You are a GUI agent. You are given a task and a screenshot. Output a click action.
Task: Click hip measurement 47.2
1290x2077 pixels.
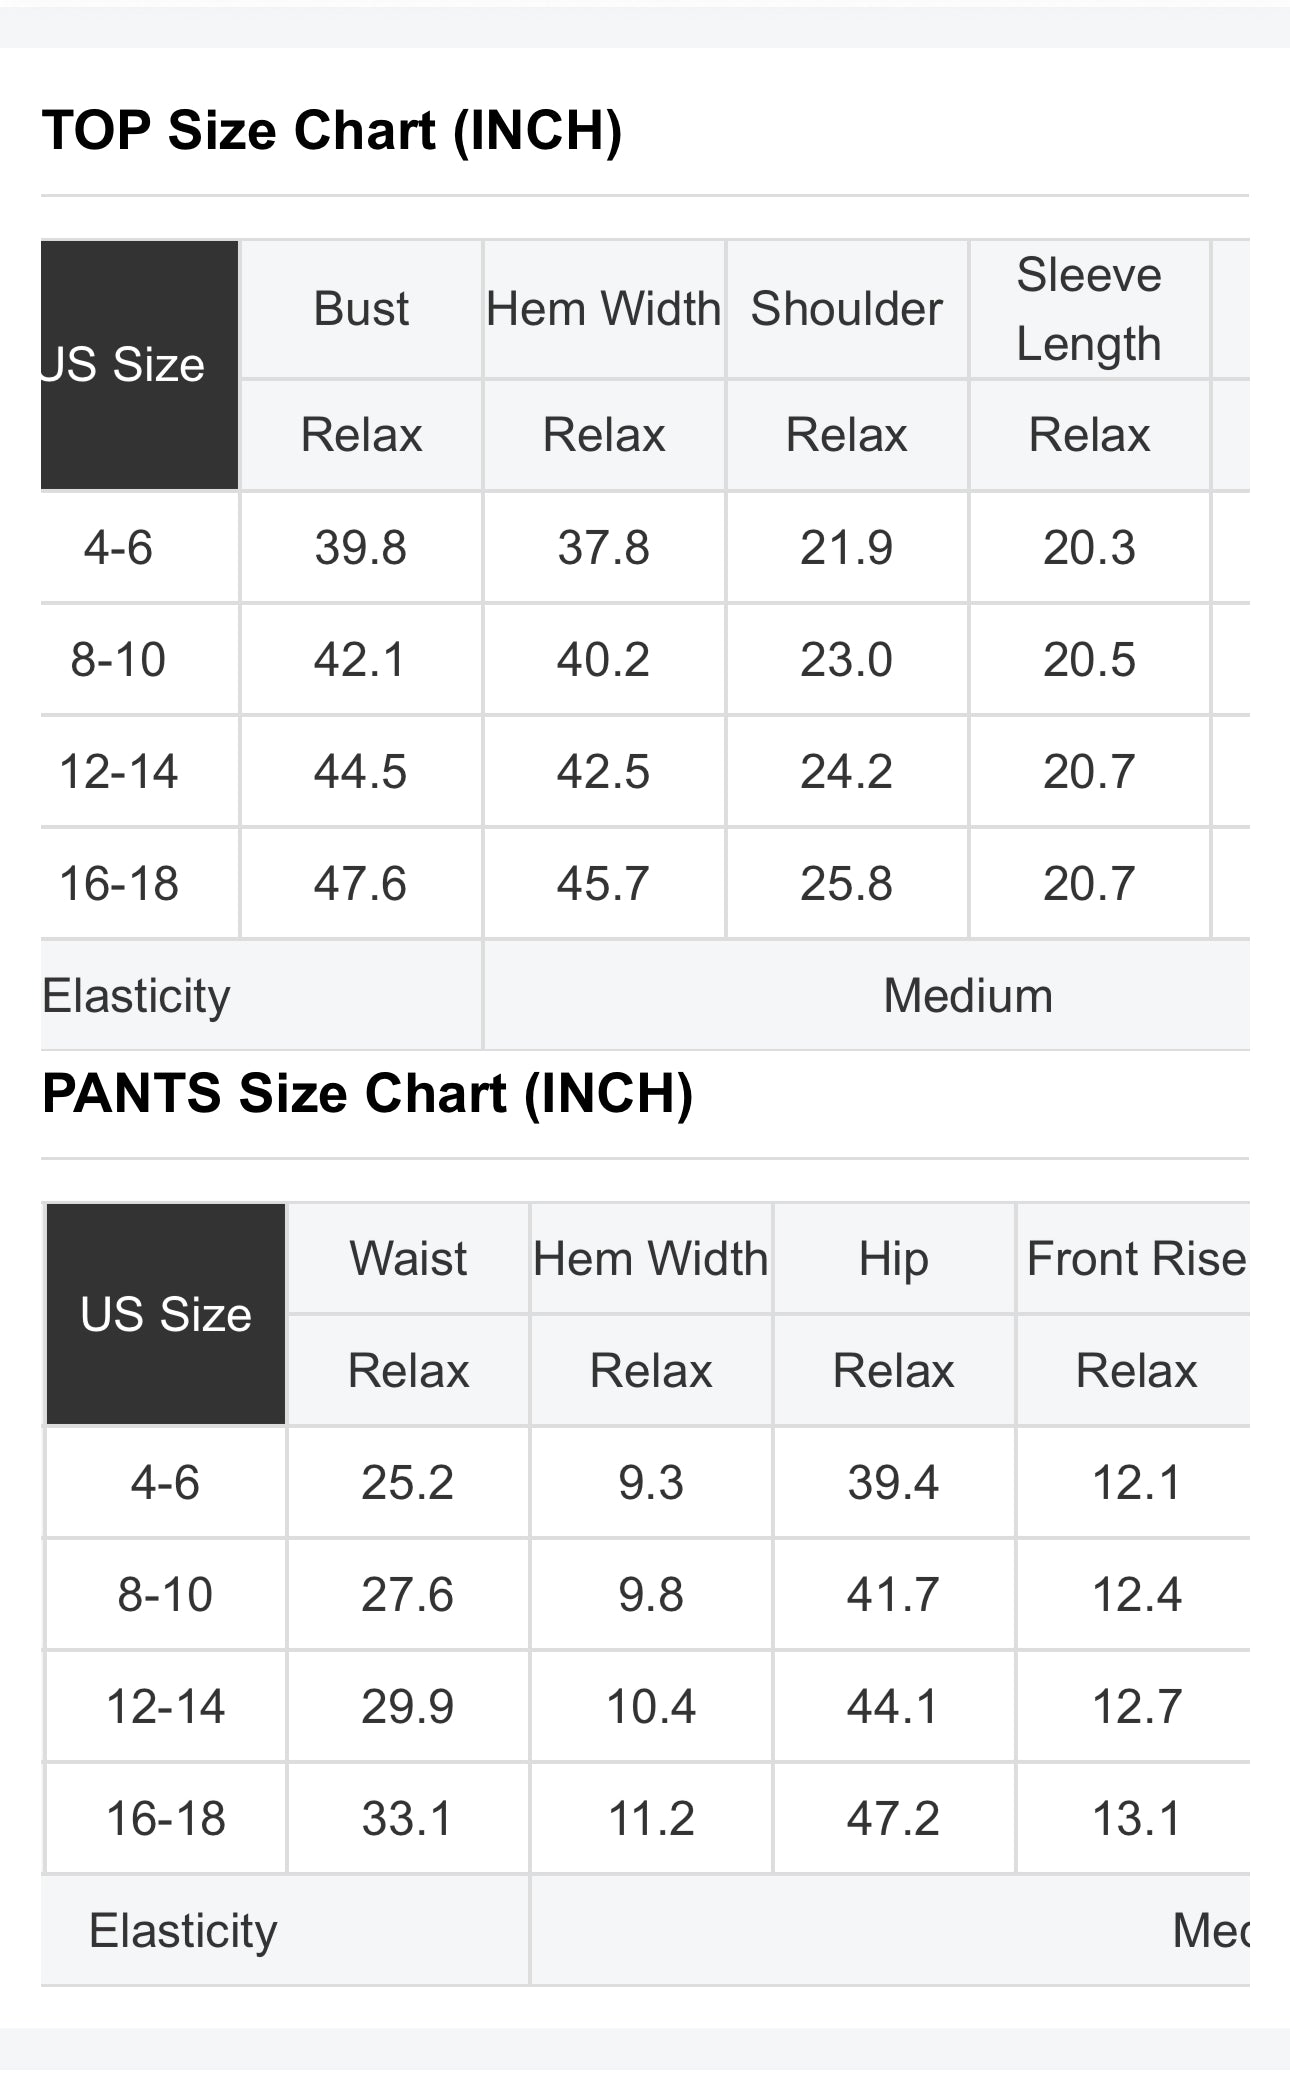[893, 1819]
